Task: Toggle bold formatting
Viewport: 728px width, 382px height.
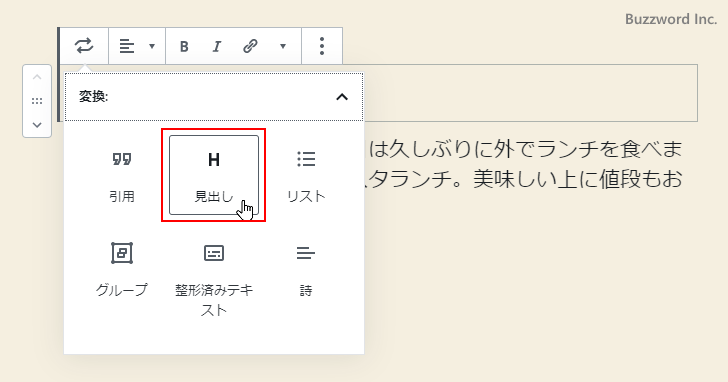Action: tap(184, 46)
